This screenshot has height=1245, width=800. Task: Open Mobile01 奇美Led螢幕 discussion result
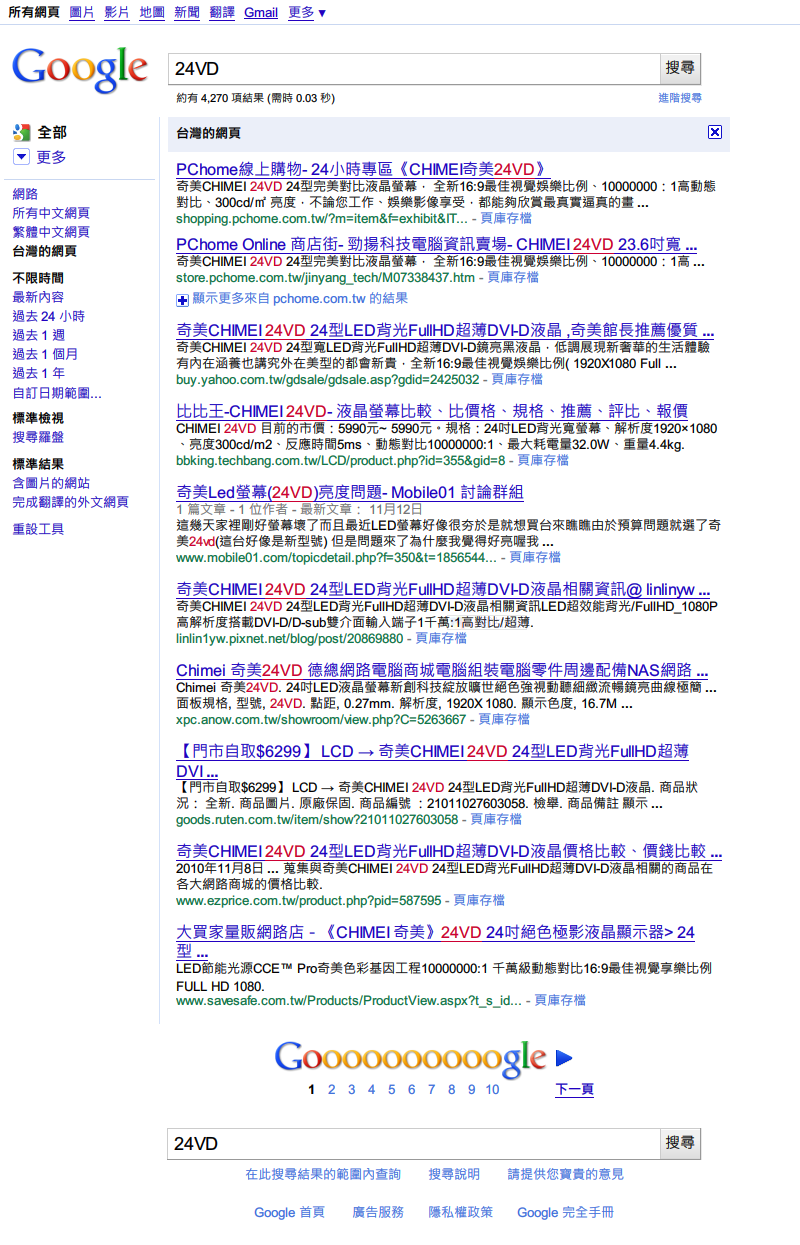[x=350, y=492]
